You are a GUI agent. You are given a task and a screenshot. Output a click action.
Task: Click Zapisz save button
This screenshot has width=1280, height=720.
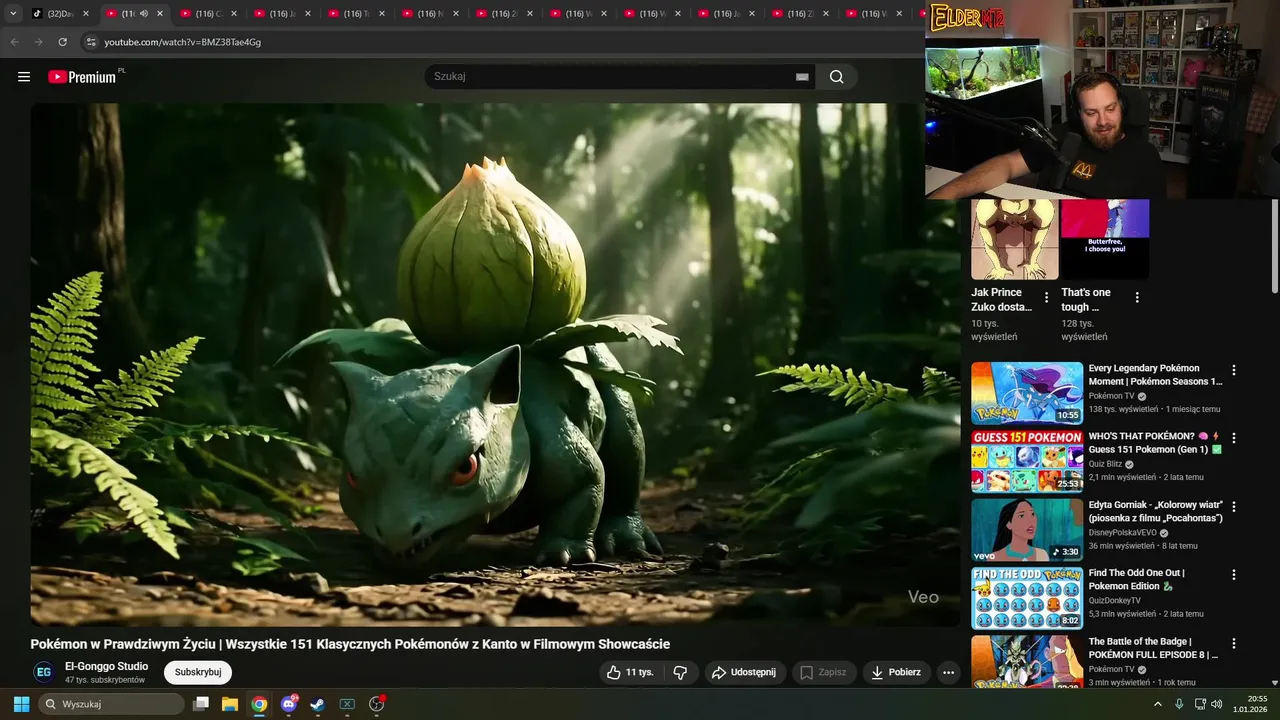(x=823, y=673)
